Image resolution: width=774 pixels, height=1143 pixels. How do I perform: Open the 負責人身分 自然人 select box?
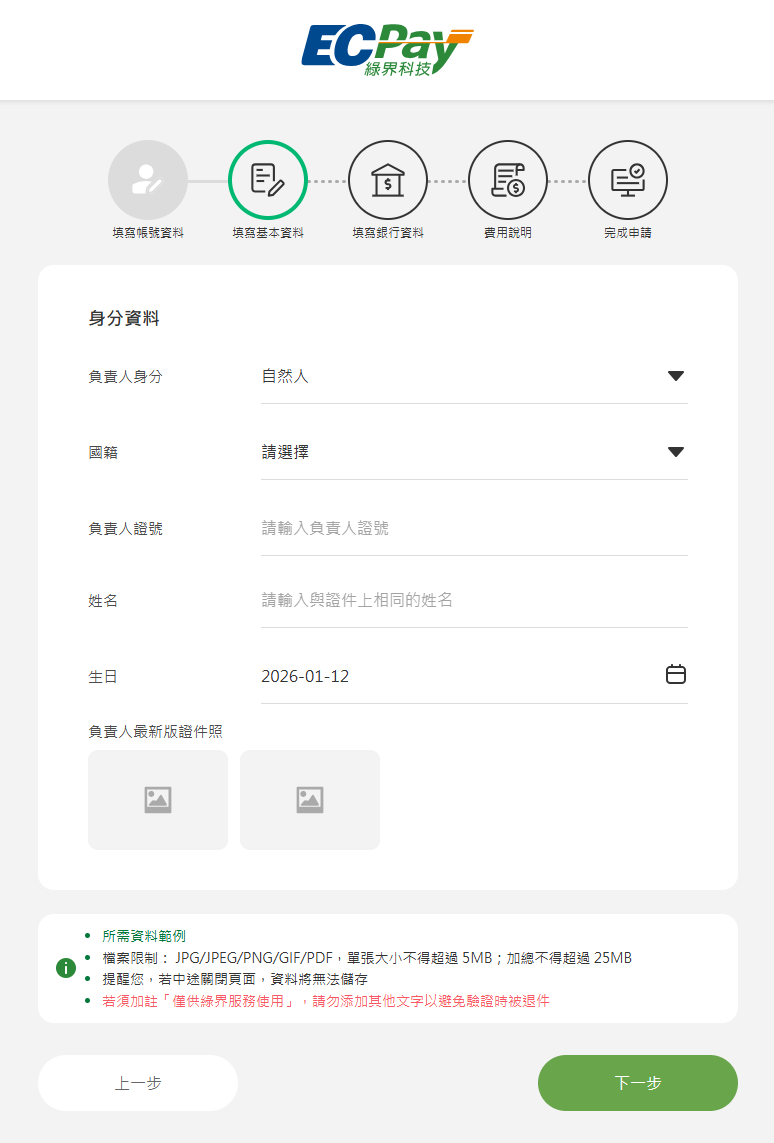pos(460,376)
